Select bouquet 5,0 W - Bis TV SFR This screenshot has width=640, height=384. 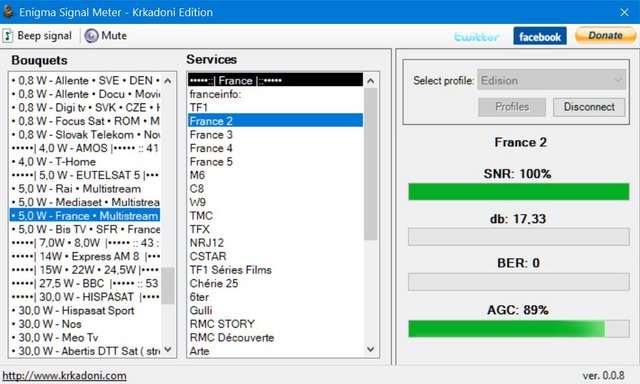(85, 229)
